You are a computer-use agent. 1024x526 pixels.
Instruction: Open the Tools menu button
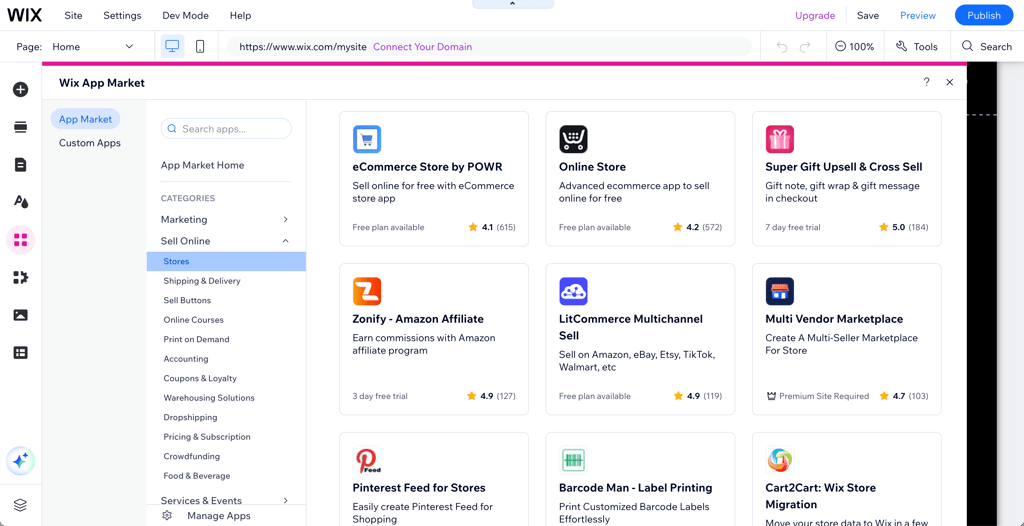(917, 47)
